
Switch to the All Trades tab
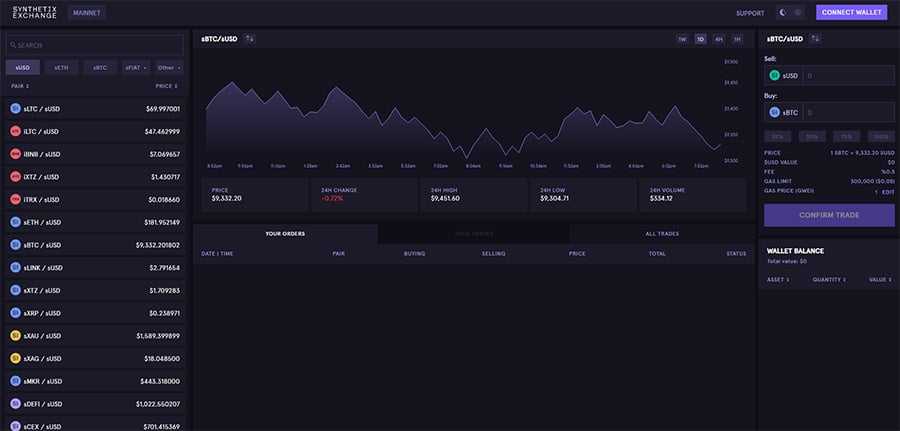pos(662,234)
